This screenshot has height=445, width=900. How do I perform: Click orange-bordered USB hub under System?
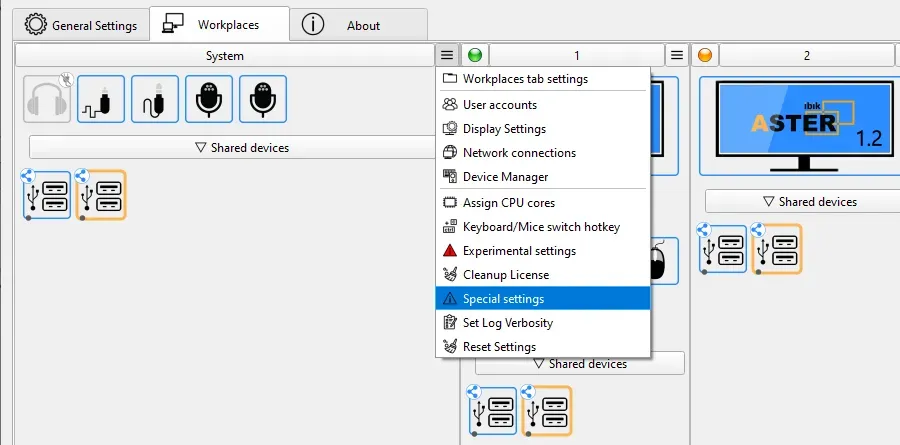point(101,195)
